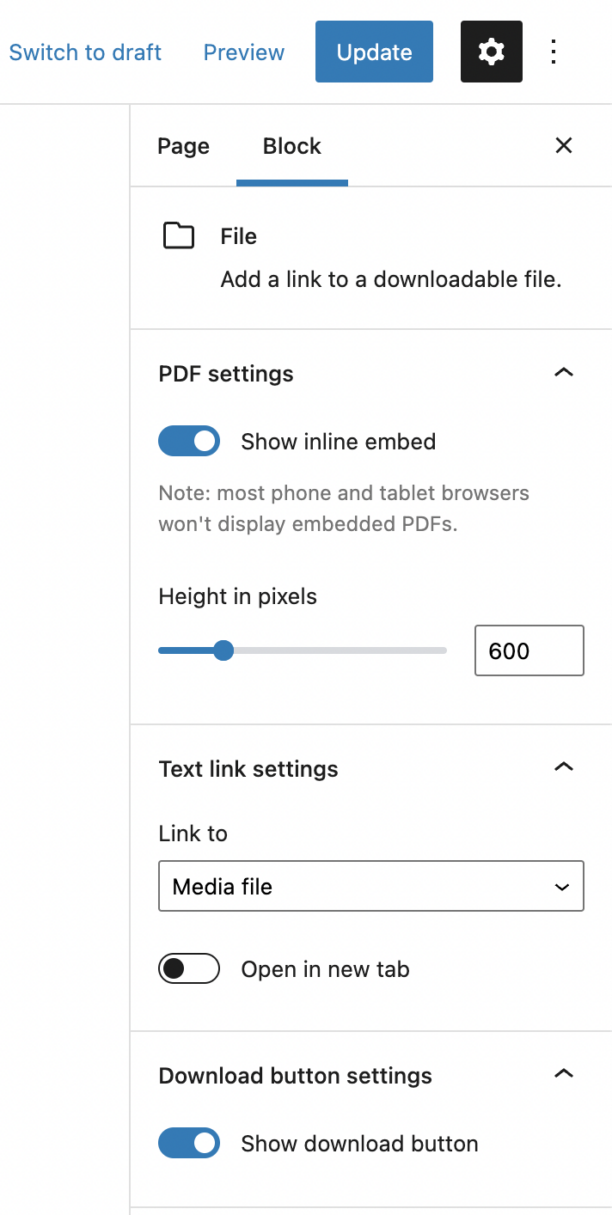Click the Update button
This screenshot has height=1215, width=612.
click(x=374, y=52)
